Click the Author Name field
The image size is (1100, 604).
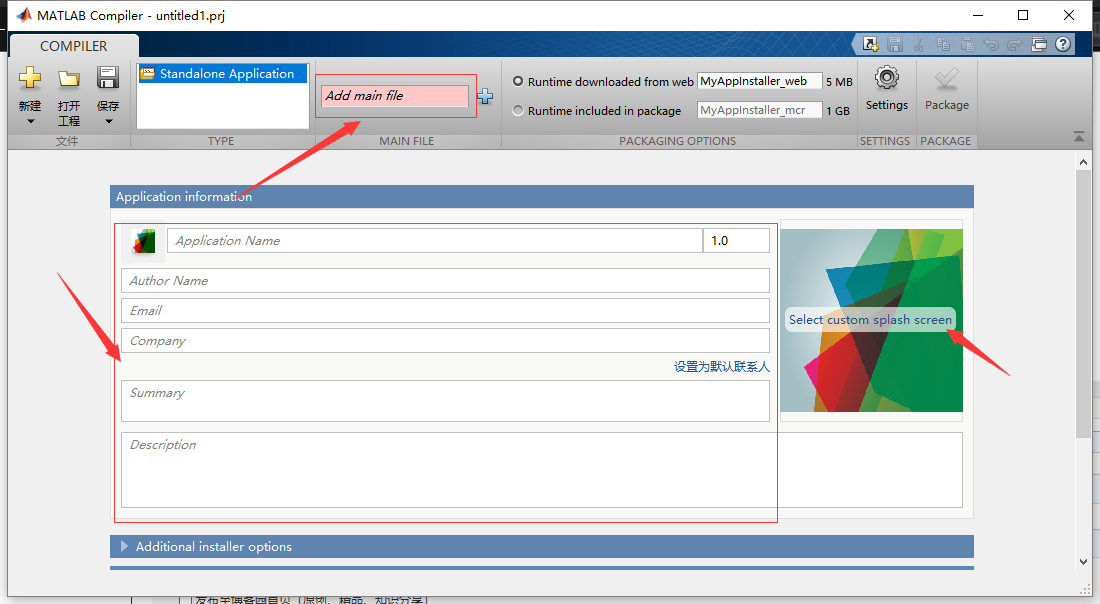coord(445,281)
